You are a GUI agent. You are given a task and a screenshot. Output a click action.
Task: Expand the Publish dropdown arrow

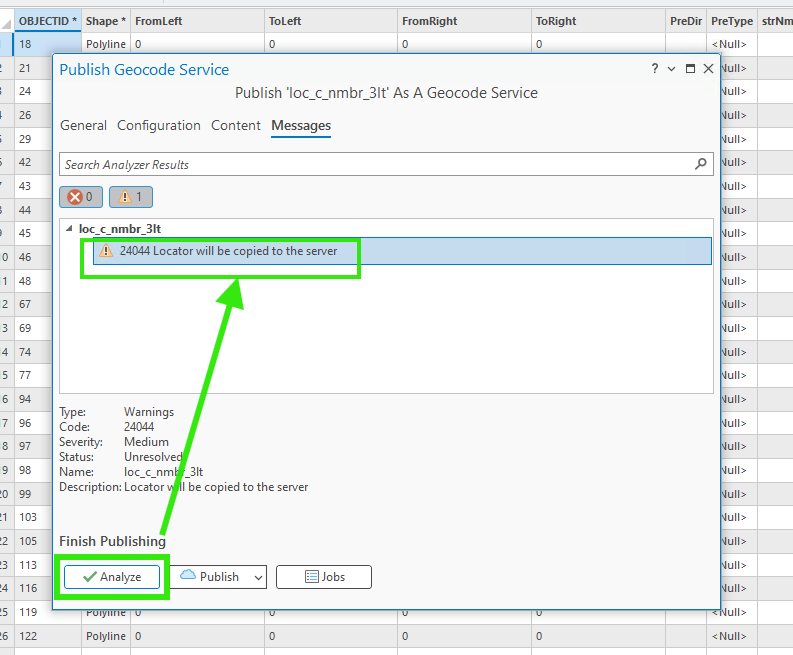click(259, 577)
